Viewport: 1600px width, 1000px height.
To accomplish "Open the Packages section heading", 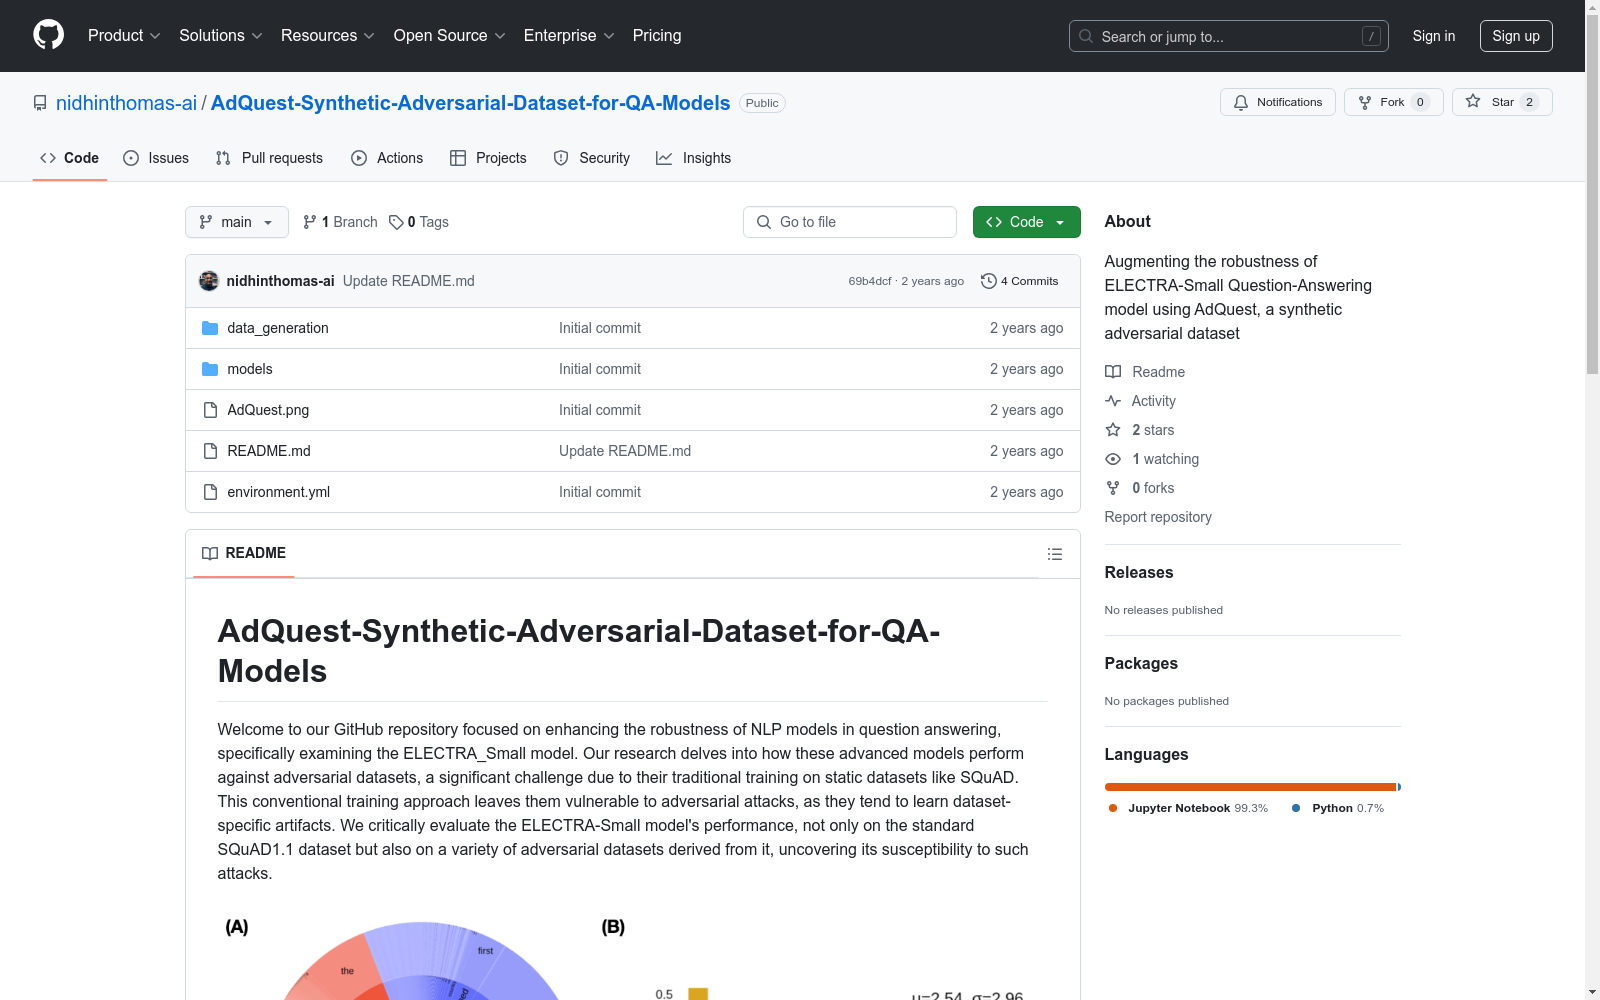I will pos(1141,663).
